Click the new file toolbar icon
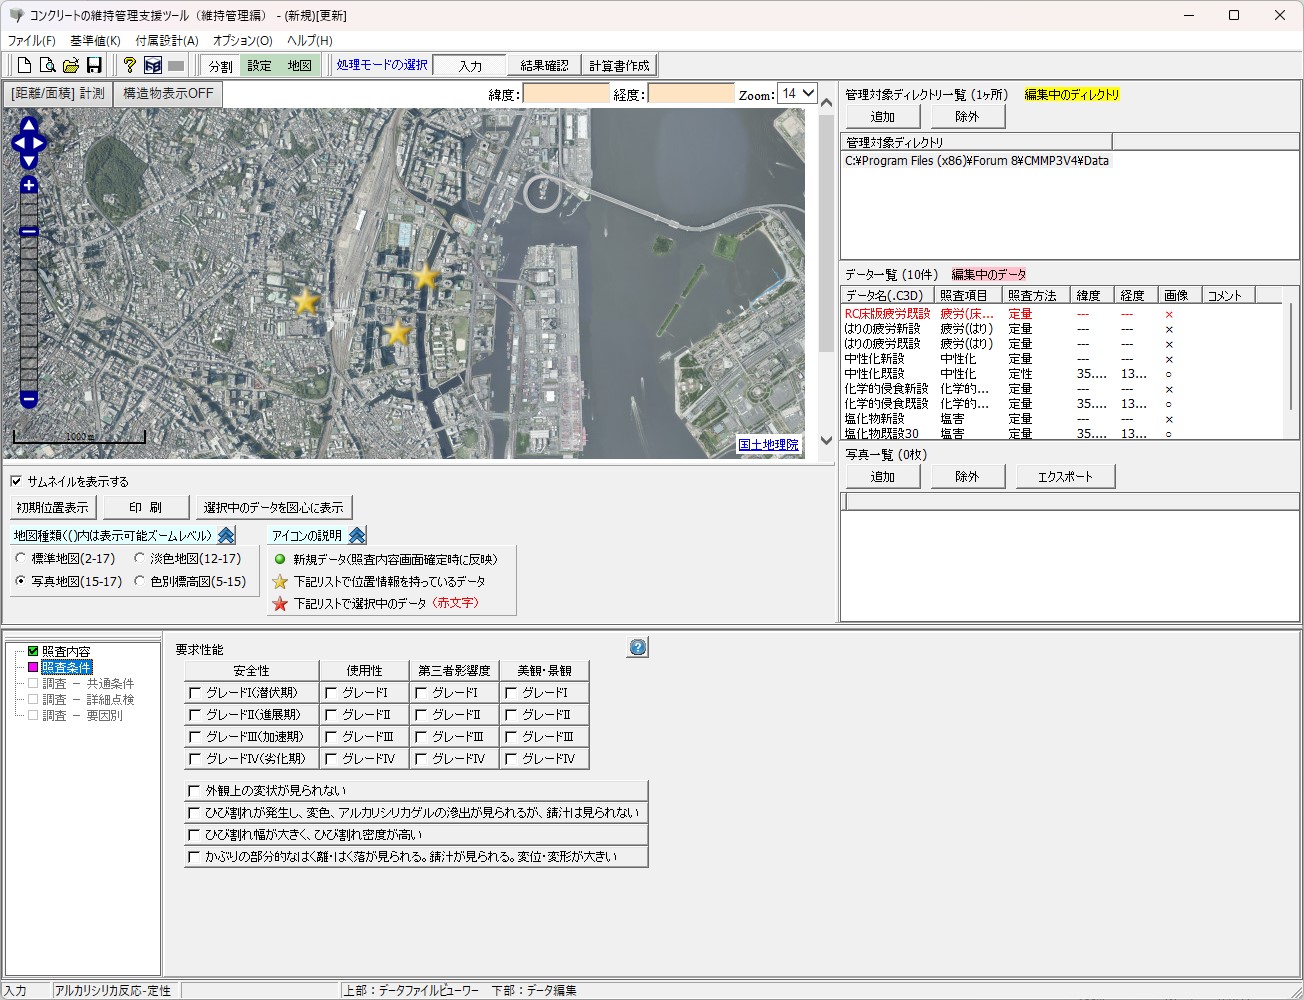 point(25,66)
